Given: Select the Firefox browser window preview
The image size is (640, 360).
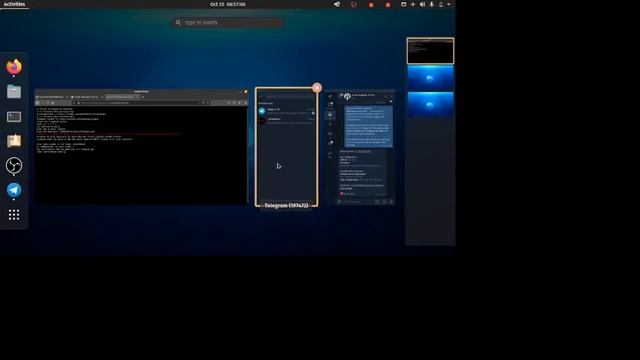Looking at the screenshot, I should 142,146.
